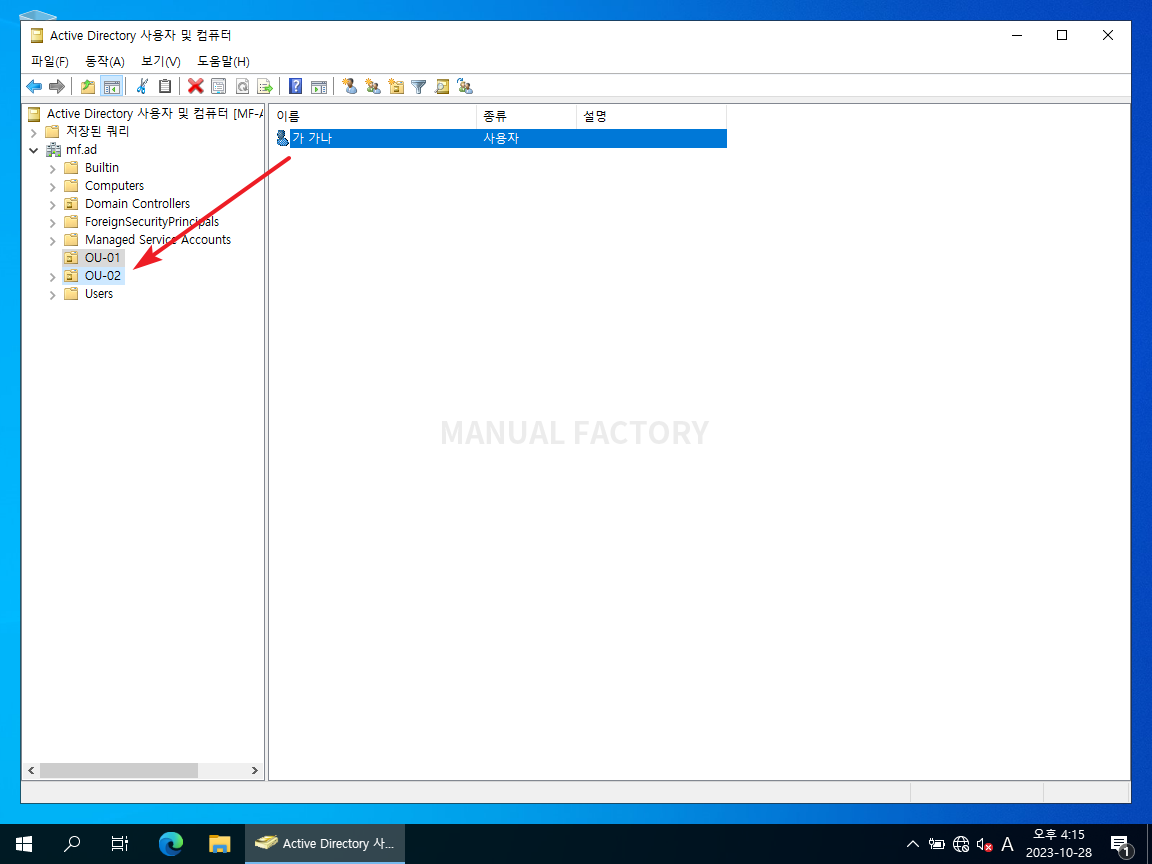This screenshot has width=1152, height=864.
Task: Expand Managed Service Accounts node
Action: point(52,241)
